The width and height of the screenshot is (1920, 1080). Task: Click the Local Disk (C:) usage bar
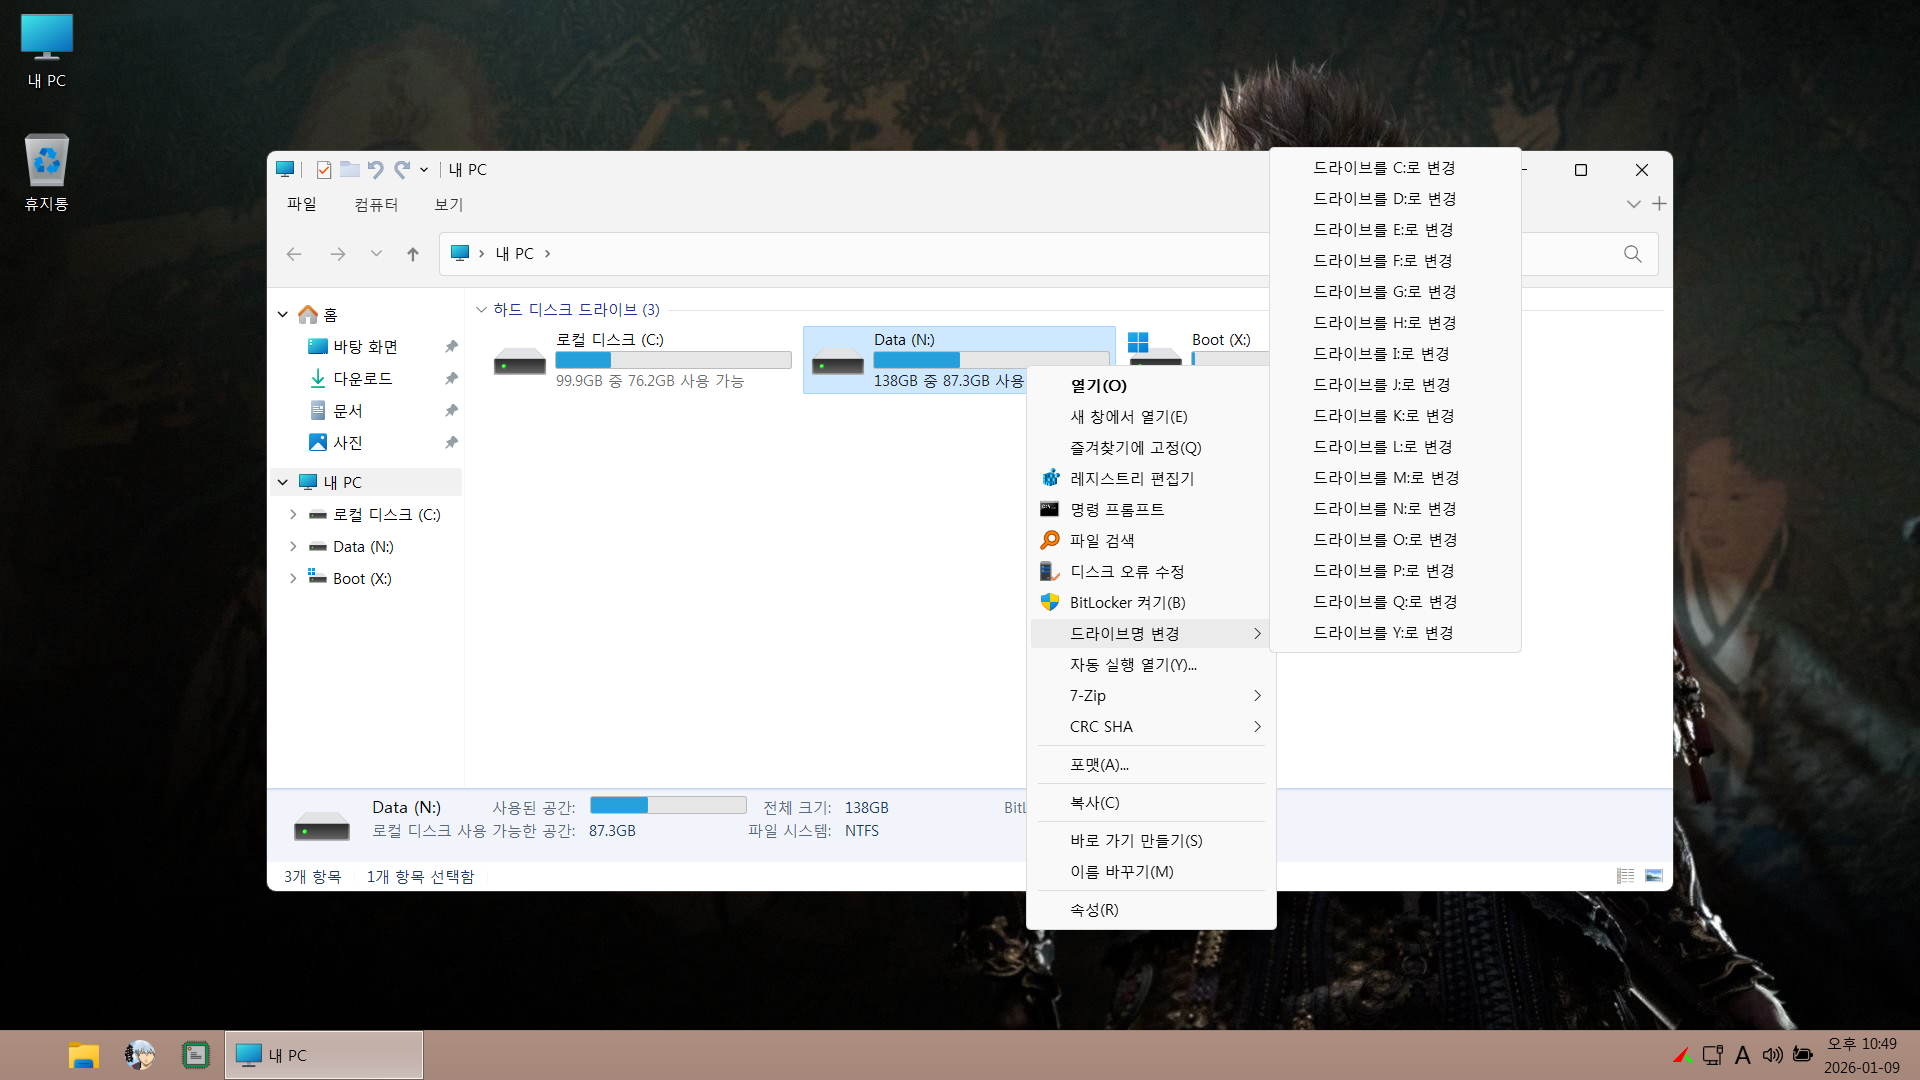coord(673,360)
